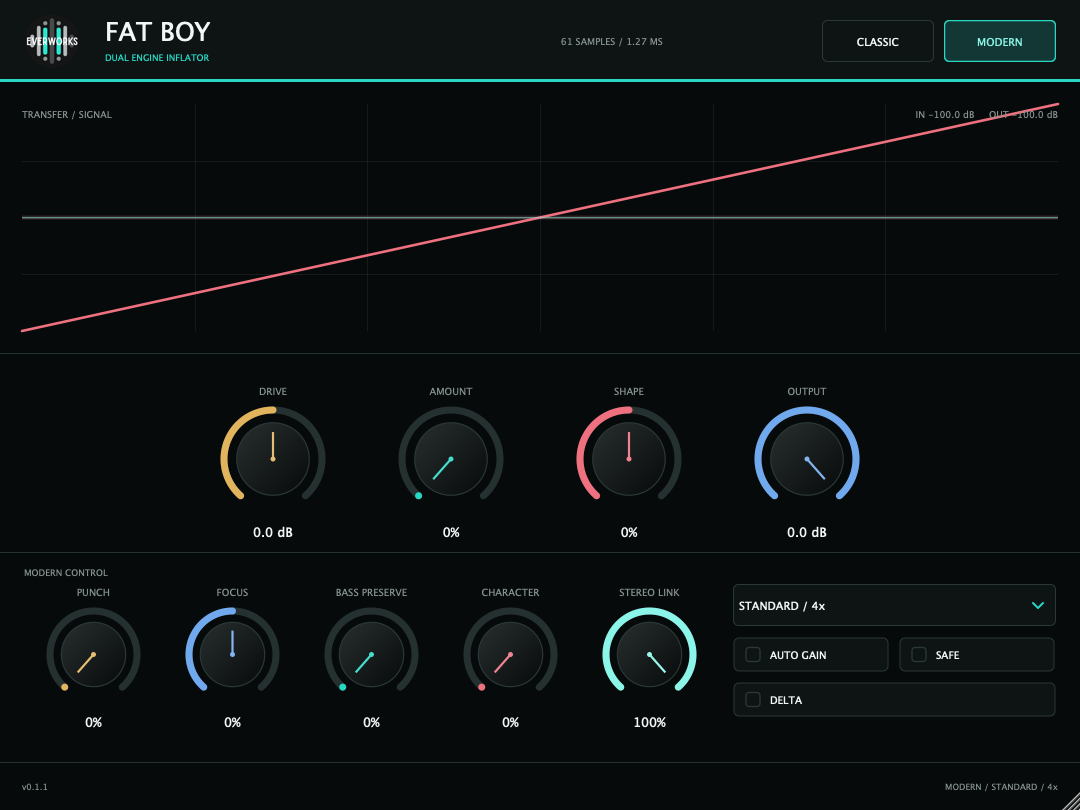This screenshot has height=810, width=1080.
Task: Click the Everworks logo icon
Action: point(52,41)
